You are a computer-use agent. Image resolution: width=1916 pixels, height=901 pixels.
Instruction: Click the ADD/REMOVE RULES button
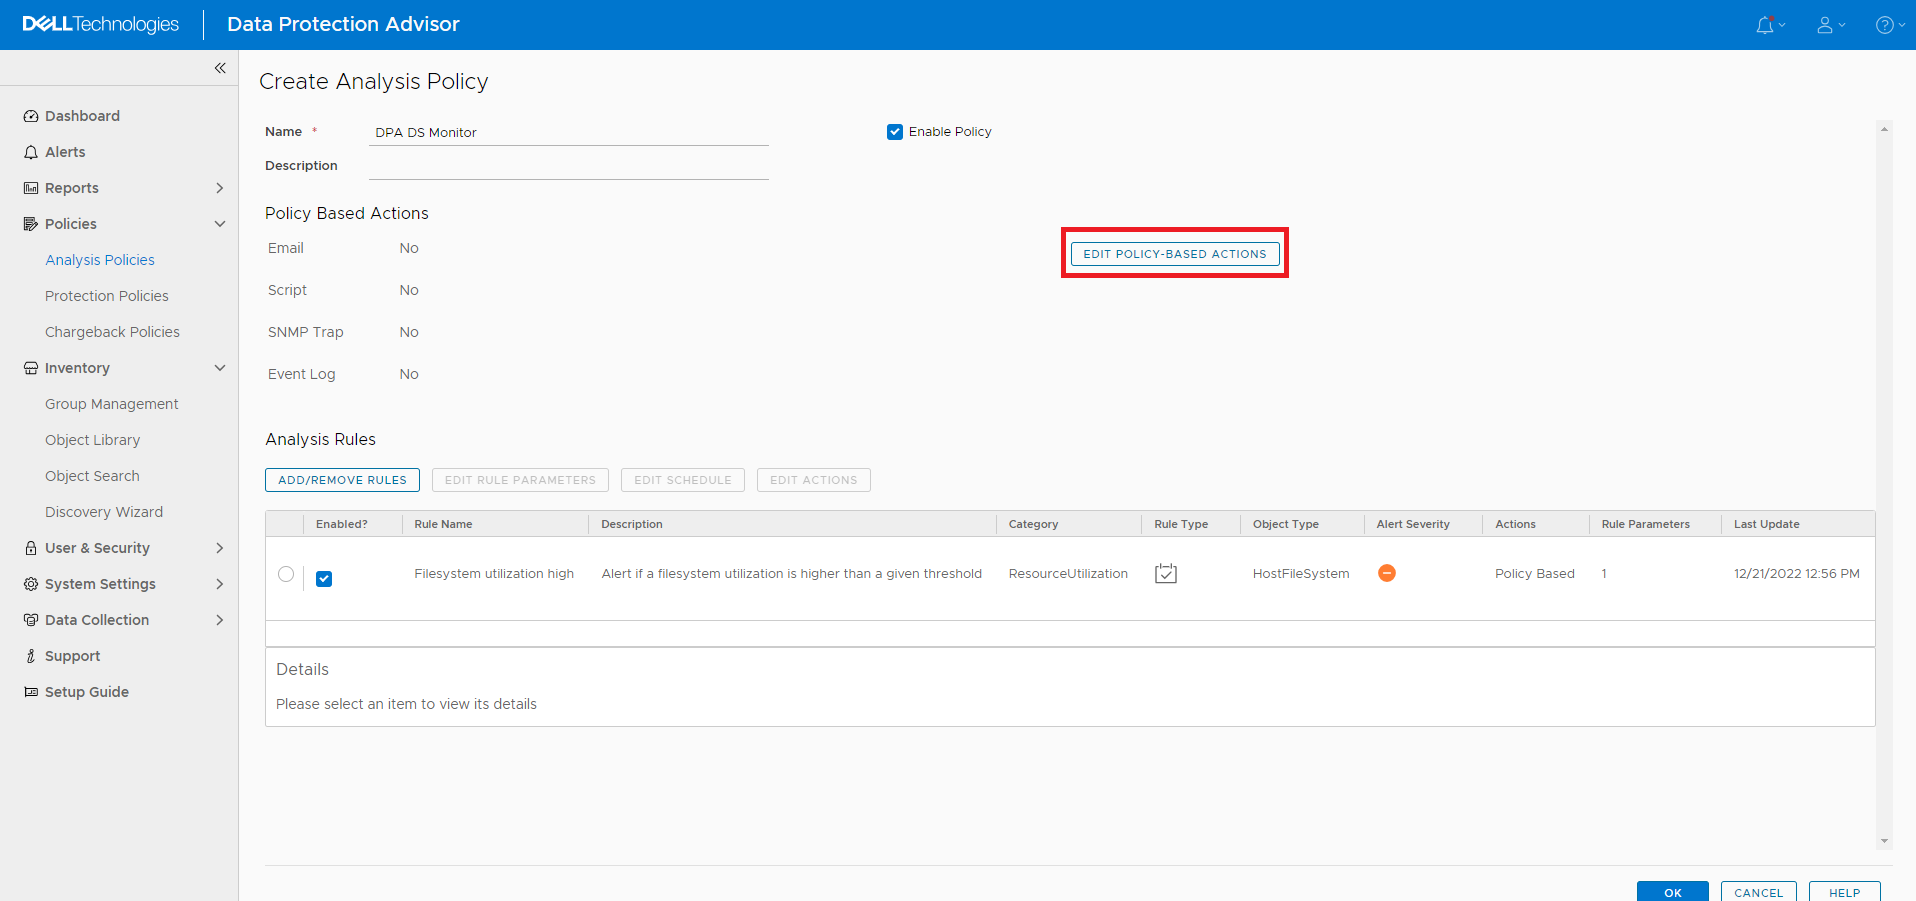tap(342, 479)
